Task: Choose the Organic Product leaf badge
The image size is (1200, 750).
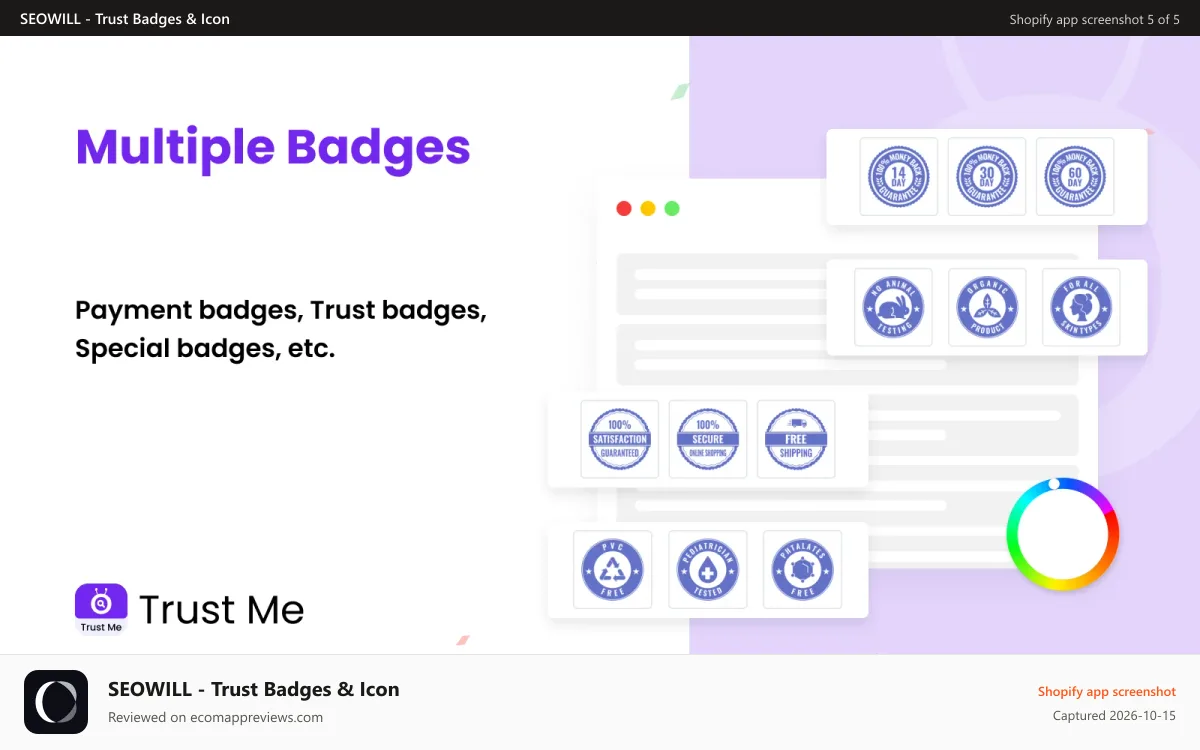Action: tap(987, 307)
